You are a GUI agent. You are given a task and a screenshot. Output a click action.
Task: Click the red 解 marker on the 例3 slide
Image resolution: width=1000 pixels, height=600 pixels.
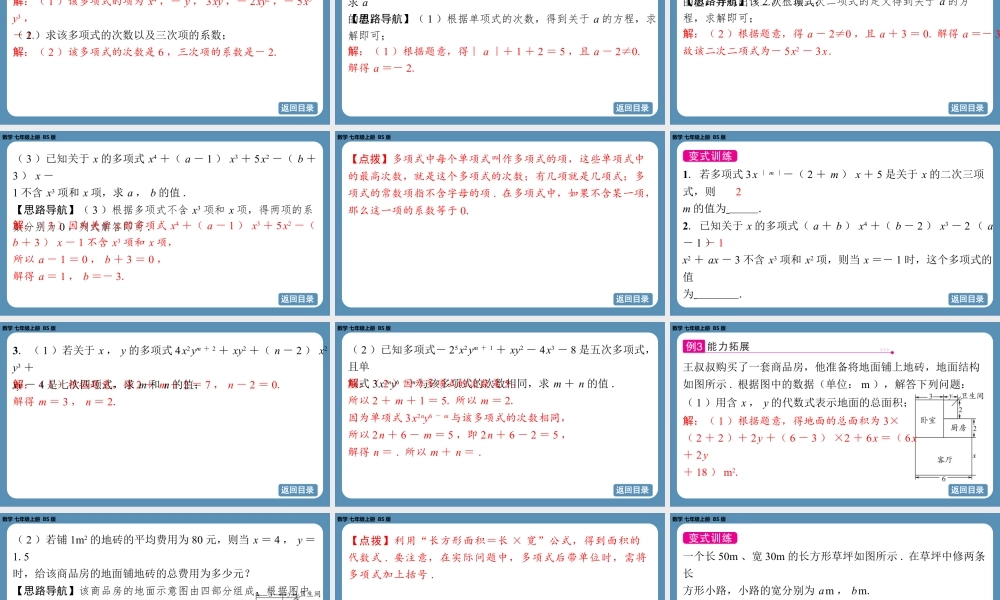pos(686,420)
